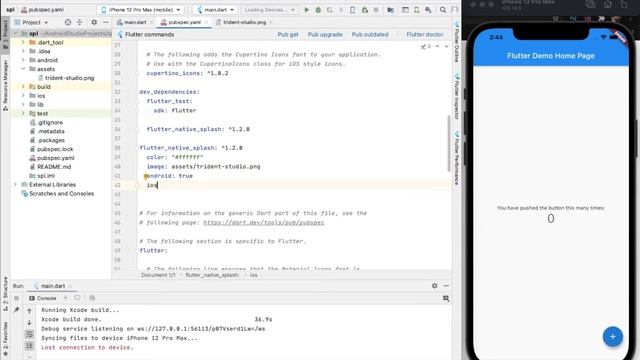Expand the lib folder
This screenshot has height=360, width=640.
(x=23, y=104)
